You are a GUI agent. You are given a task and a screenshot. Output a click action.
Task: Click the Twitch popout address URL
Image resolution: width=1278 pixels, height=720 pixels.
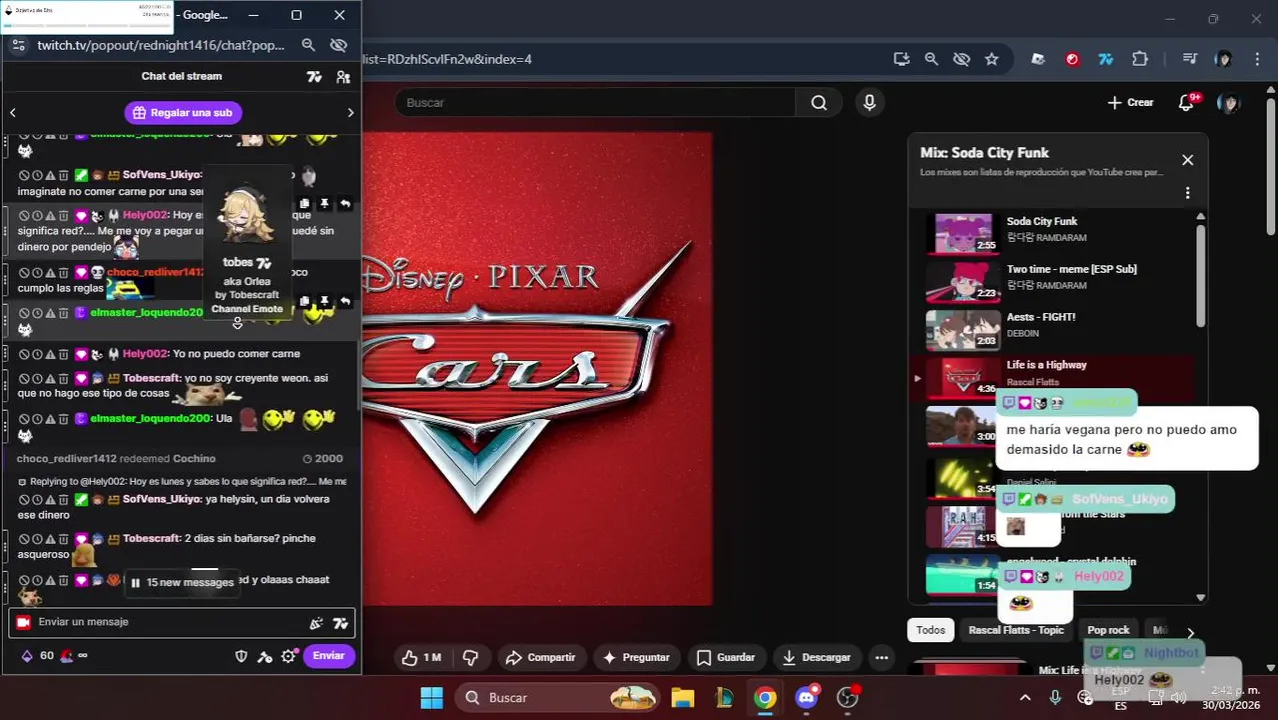[x=161, y=45]
